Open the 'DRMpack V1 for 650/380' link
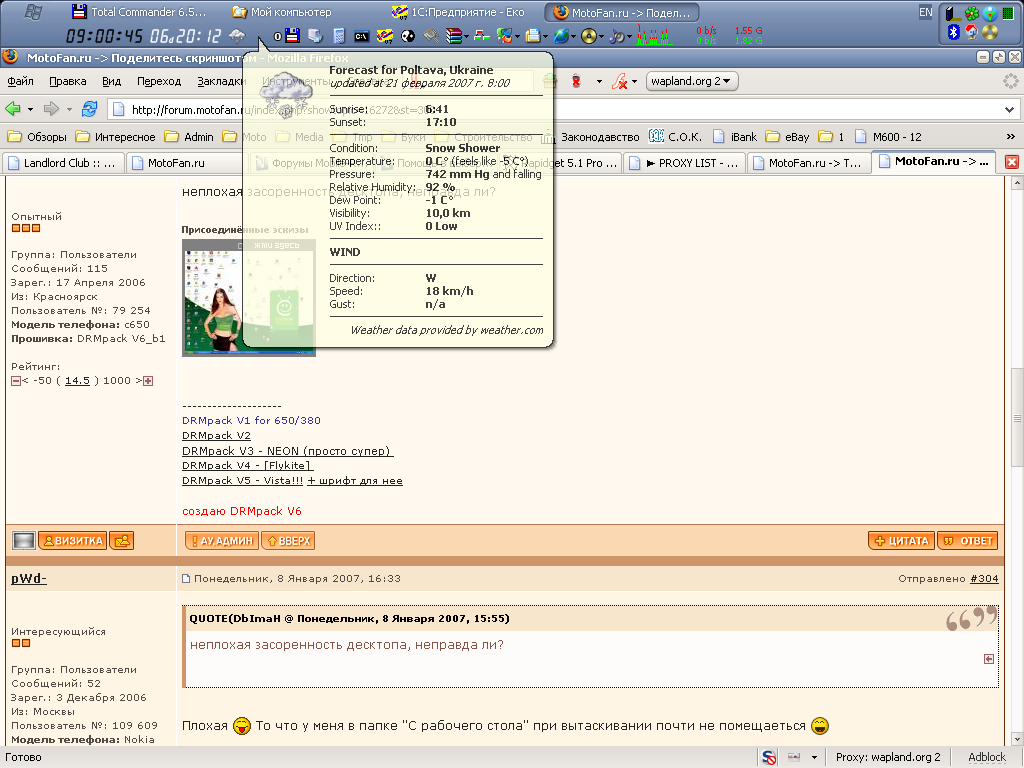The height and width of the screenshot is (768, 1024). tap(251, 421)
